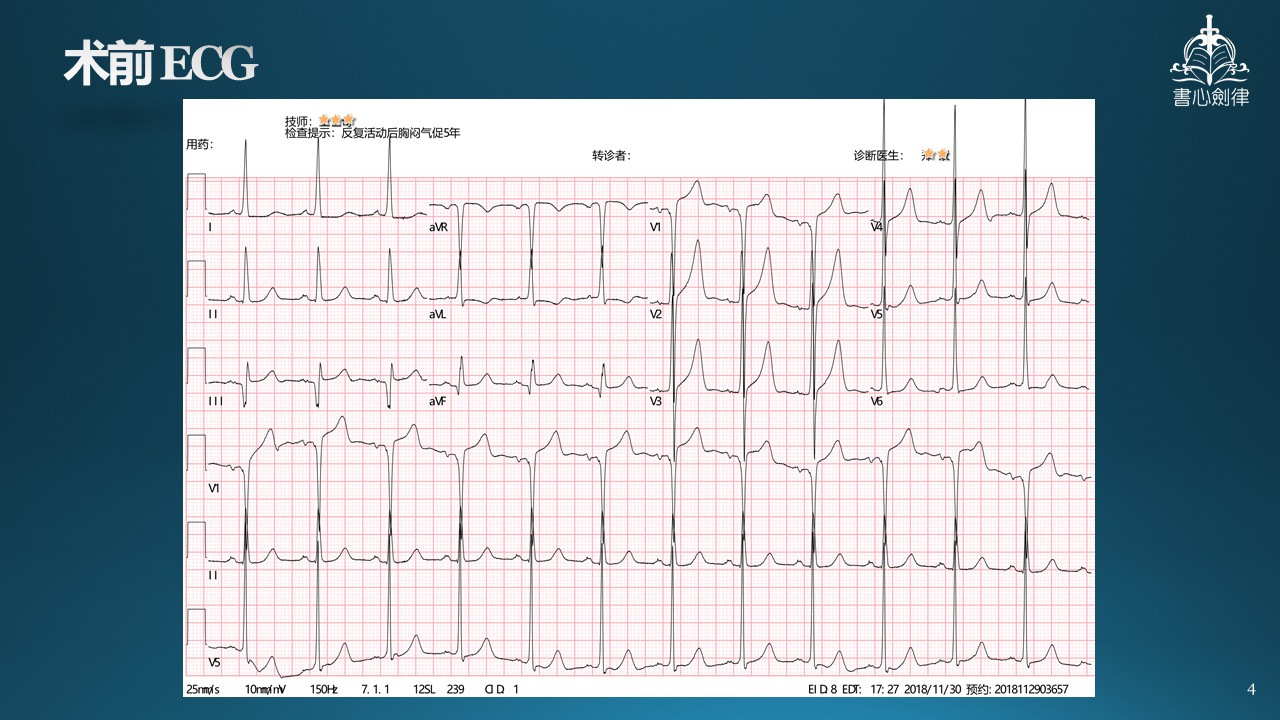Click slide page number 4

tap(1252, 689)
